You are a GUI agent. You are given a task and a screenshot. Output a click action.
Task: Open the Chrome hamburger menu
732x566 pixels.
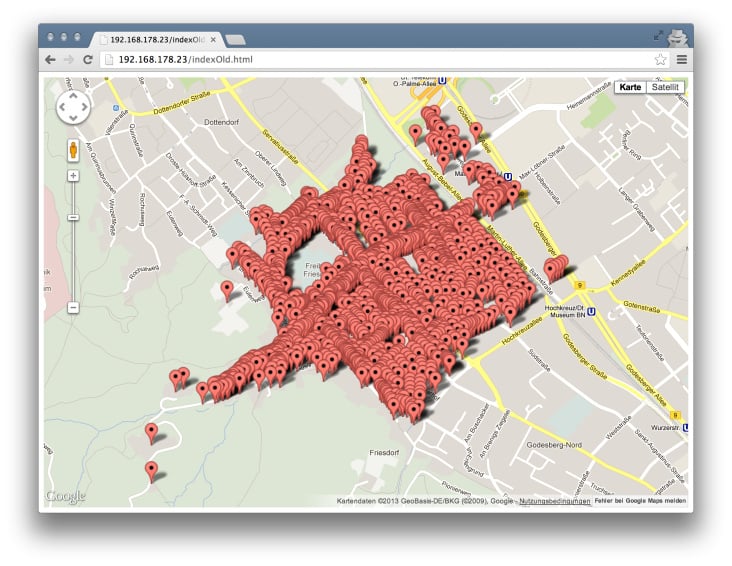point(682,59)
